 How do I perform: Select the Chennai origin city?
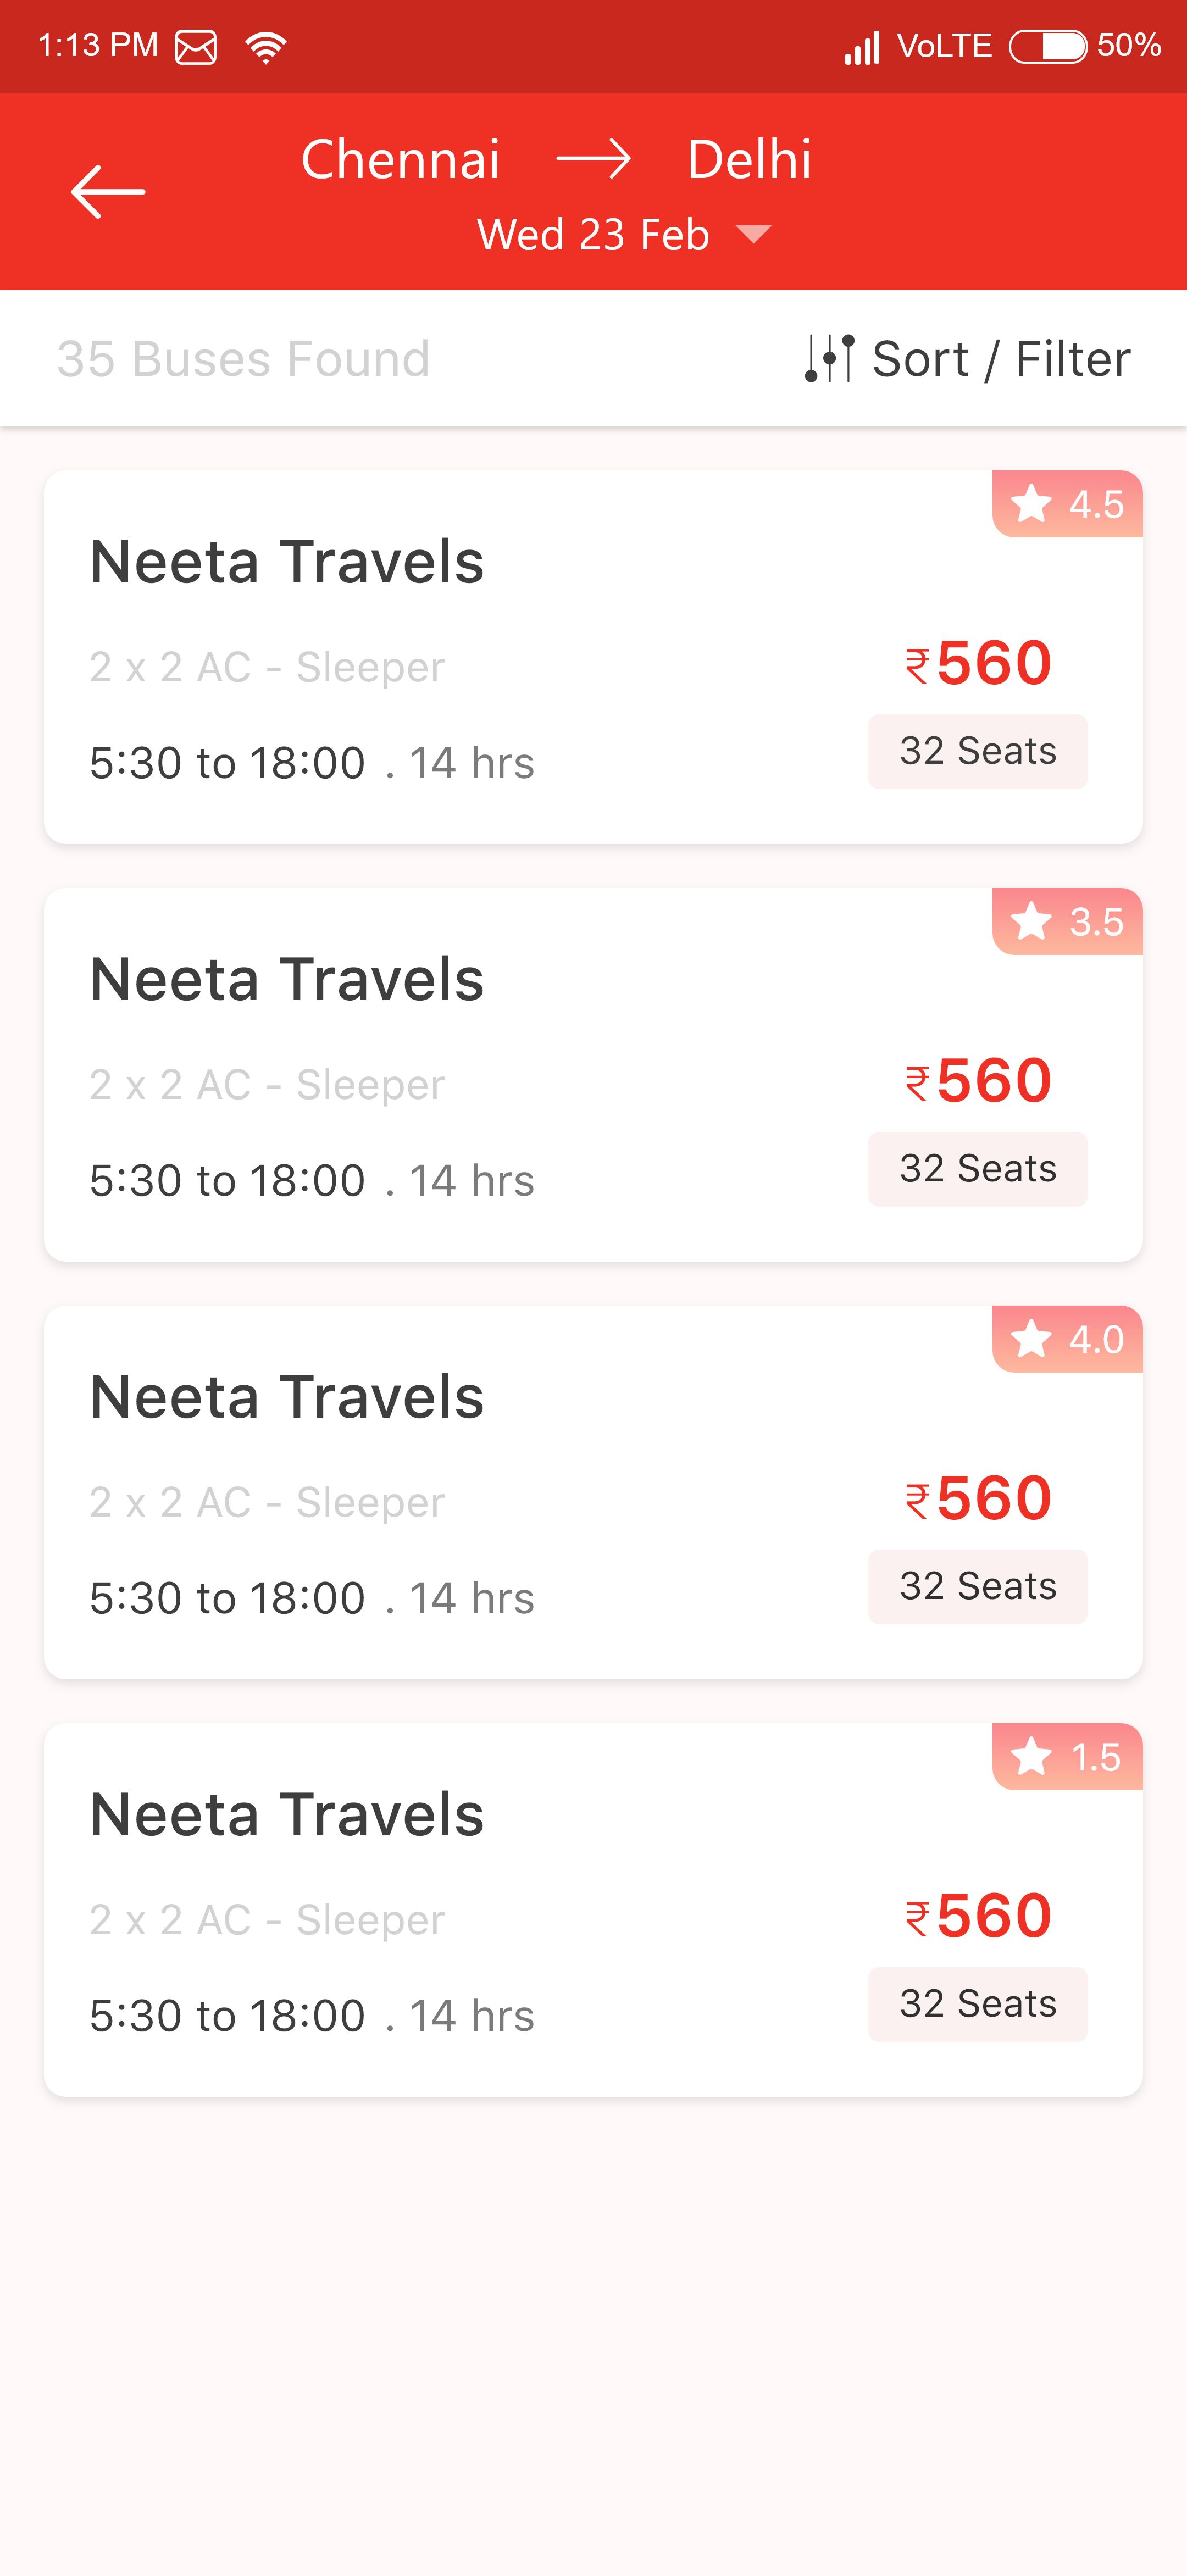400,159
